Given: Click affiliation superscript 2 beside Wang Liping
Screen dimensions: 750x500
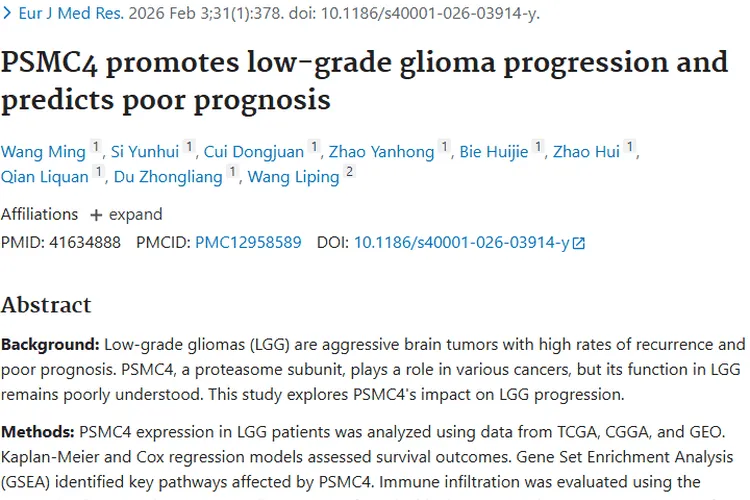Looking at the screenshot, I should click(x=349, y=173).
